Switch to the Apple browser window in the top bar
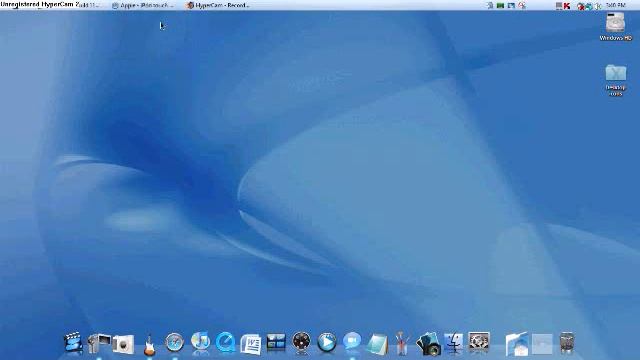640x360 pixels. (144, 5)
